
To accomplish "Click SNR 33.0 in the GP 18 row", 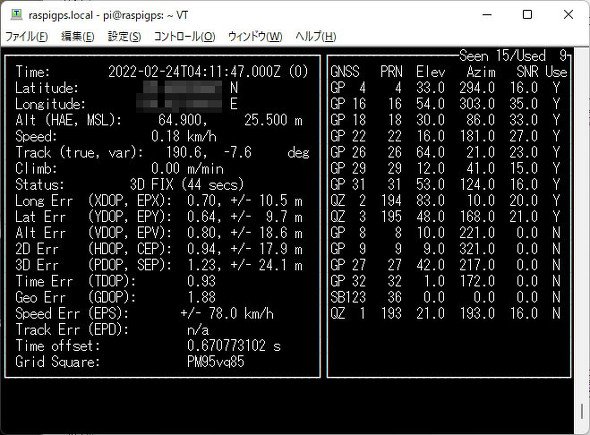I will pyautogui.click(x=524, y=120).
